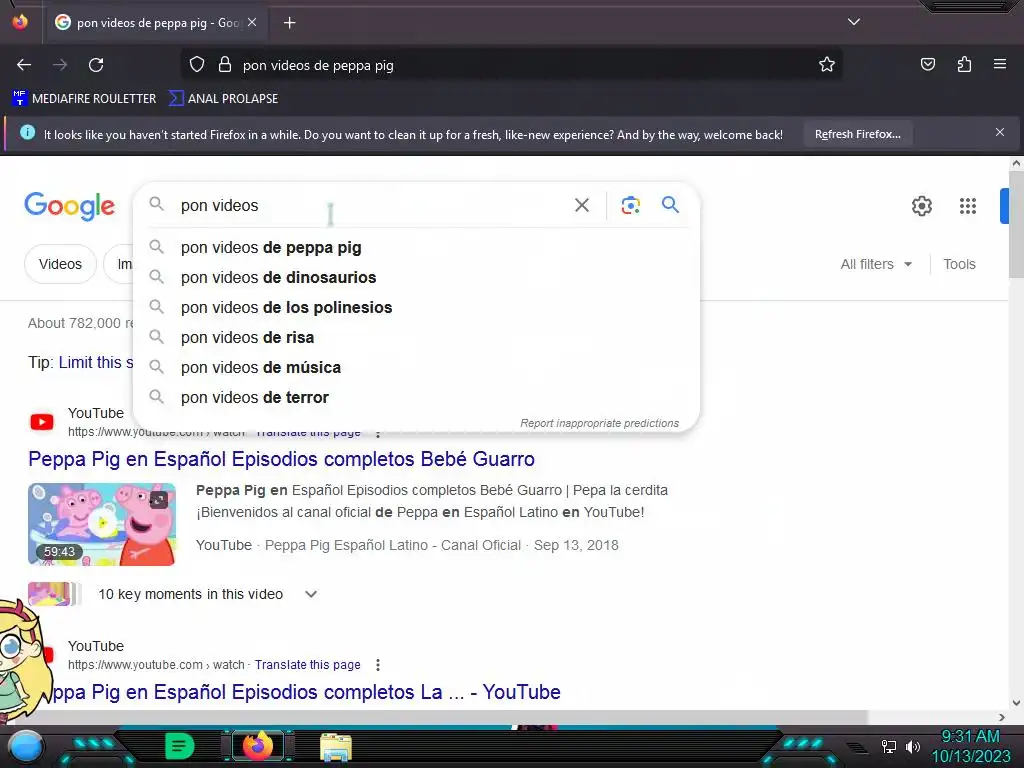Click the Refresh Firefox button
This screenshot has width=1024, height=768.
(x=857, y=135)
